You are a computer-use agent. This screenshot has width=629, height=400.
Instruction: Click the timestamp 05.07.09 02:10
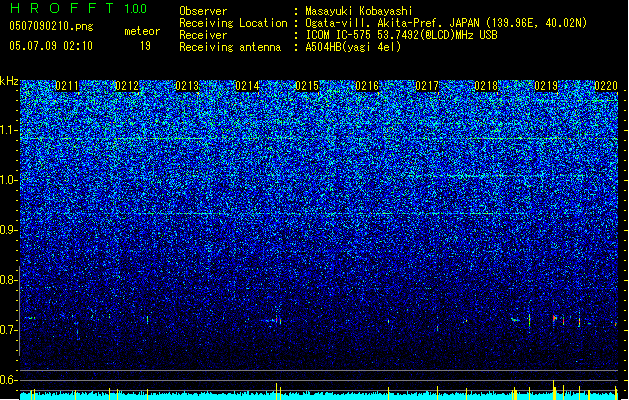[x=51, y=46]
